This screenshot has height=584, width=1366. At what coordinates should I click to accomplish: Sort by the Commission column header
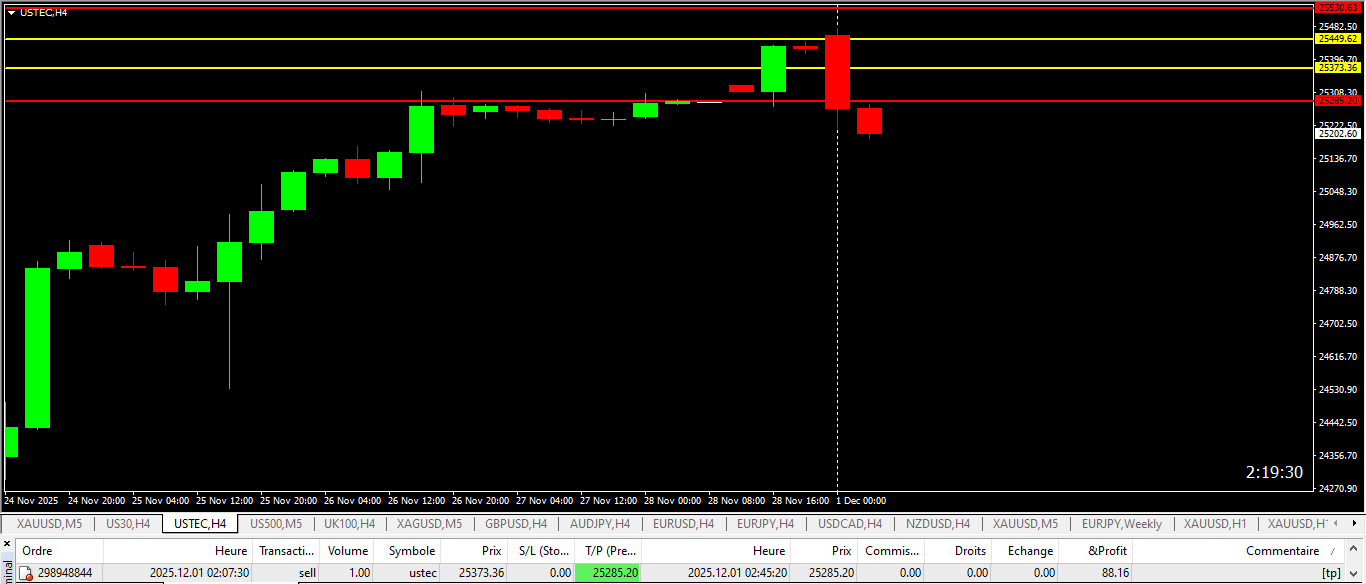coord(891,551)
